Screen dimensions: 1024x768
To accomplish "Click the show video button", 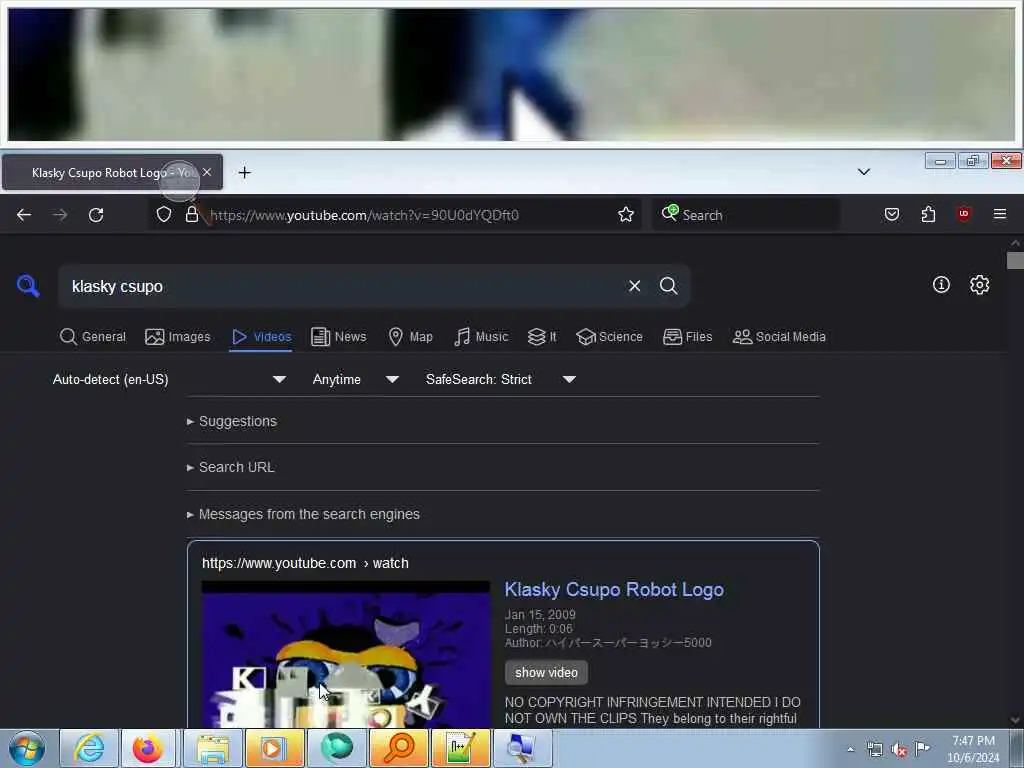I will click(x=546, y=673).
